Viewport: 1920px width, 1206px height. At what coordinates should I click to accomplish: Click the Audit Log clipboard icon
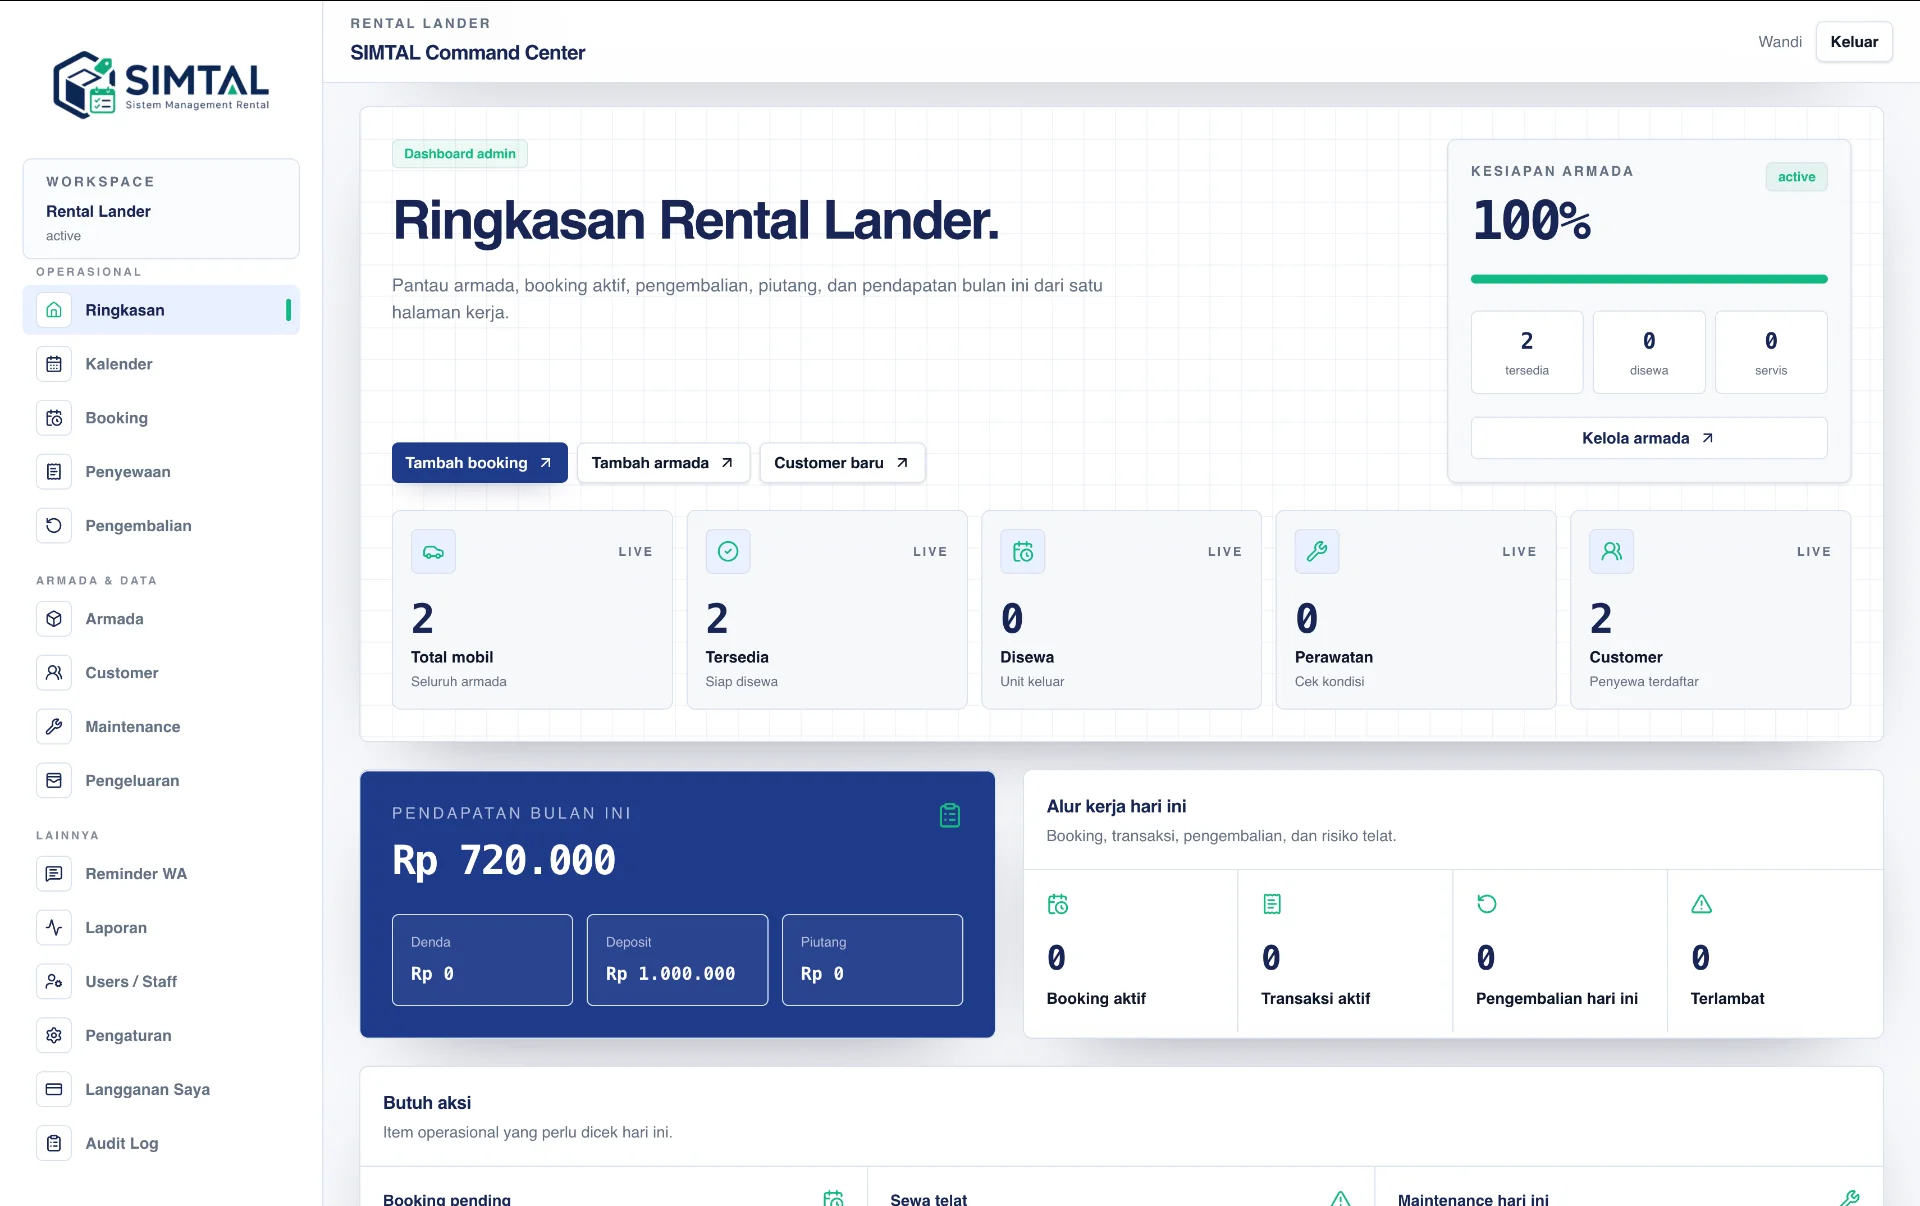pyautogui.click(x=54, y=1144)
